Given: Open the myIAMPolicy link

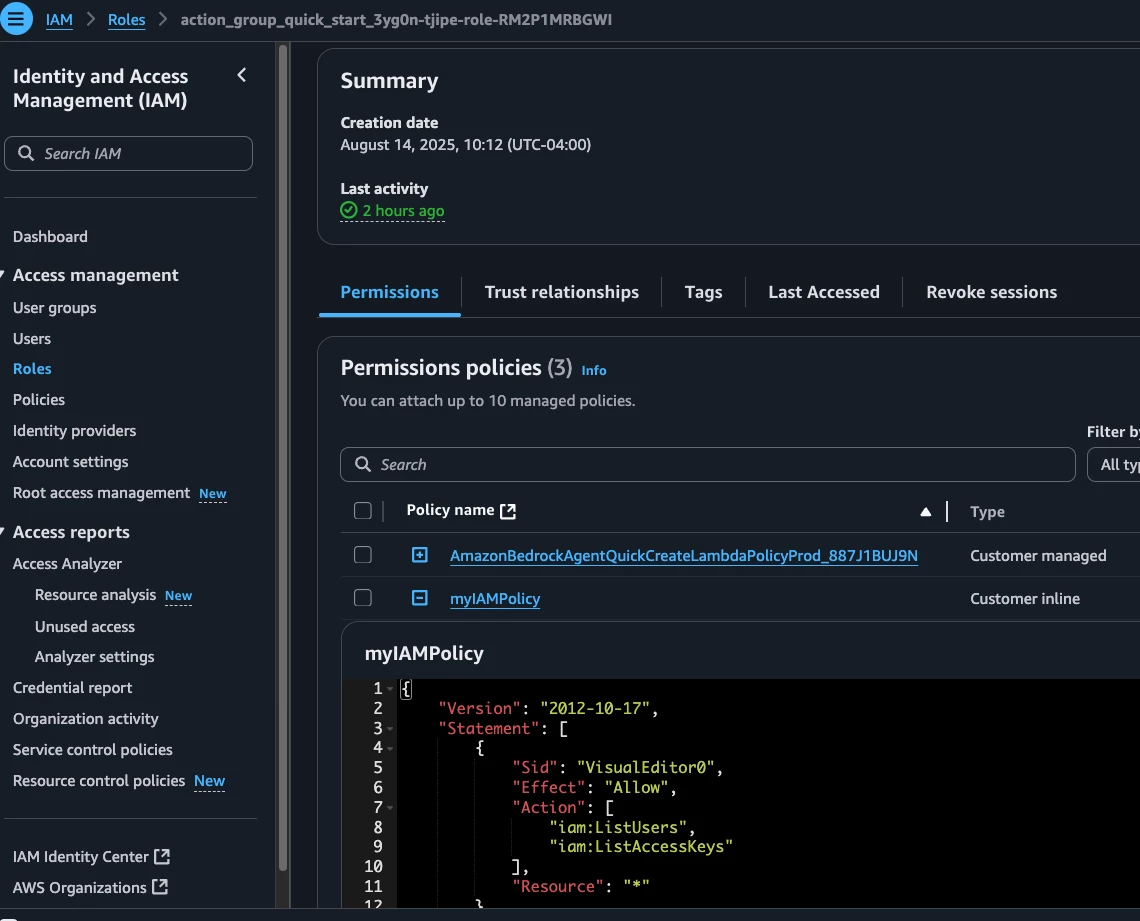Looking at the screenshot, I should point(495,598).
